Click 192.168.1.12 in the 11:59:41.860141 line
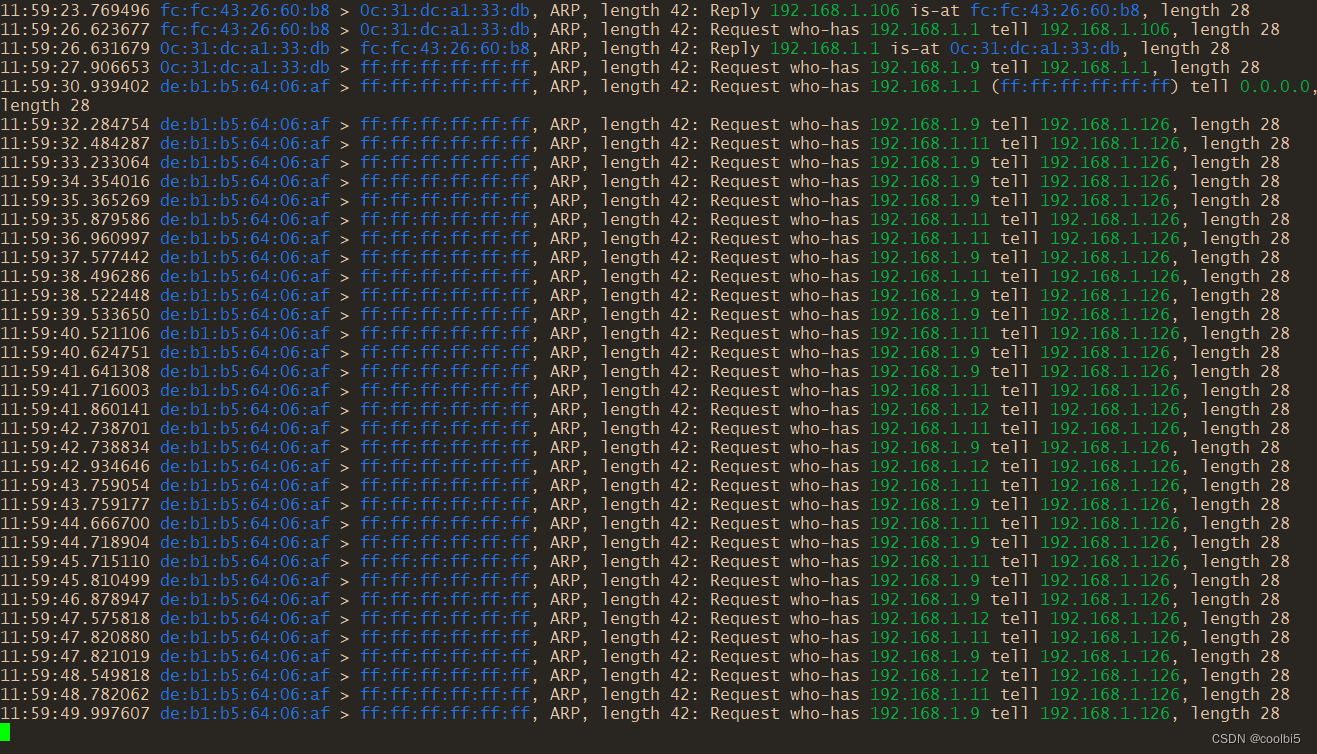This screenshot has height=754, width=1317. (x=930, y=410)
